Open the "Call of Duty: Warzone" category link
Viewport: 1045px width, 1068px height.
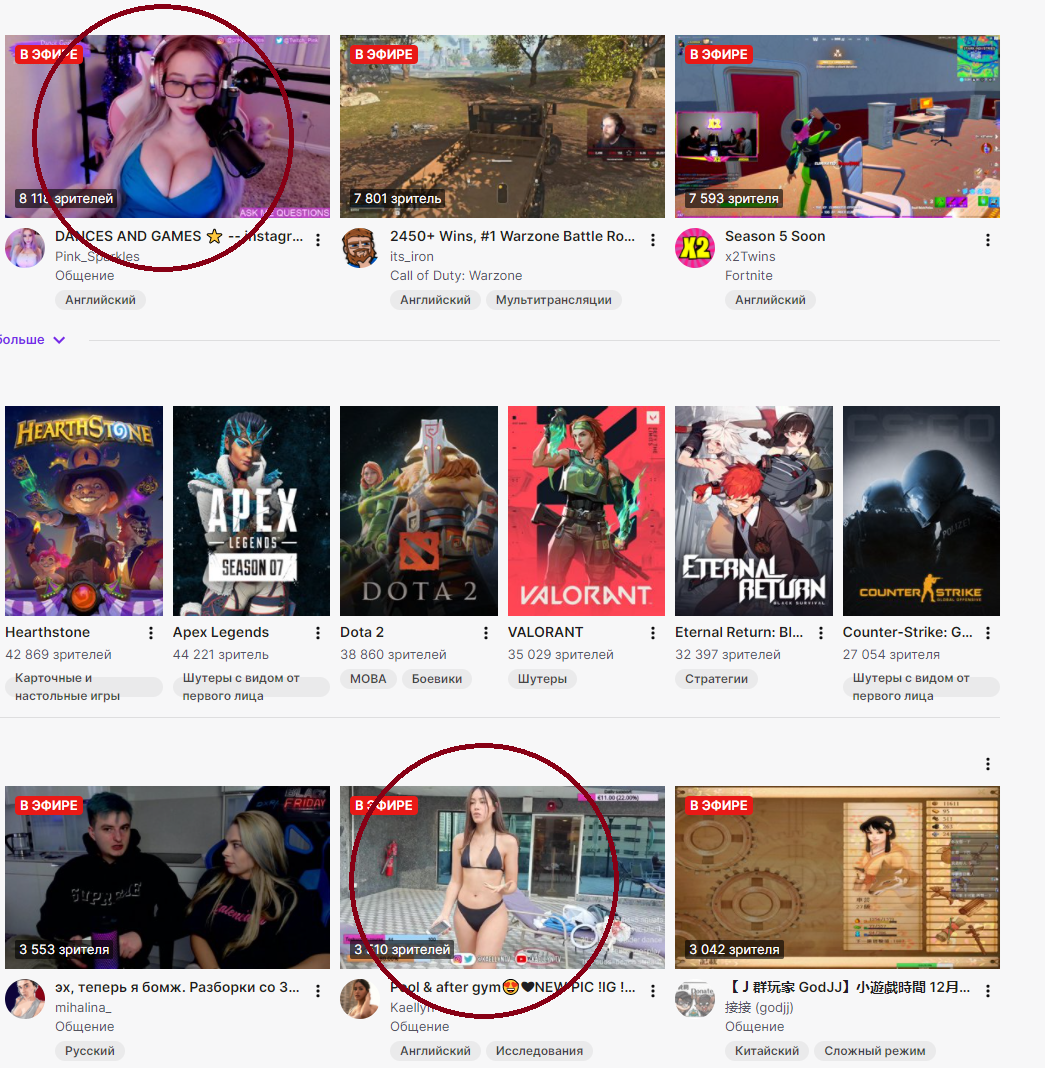pos(455,276)
